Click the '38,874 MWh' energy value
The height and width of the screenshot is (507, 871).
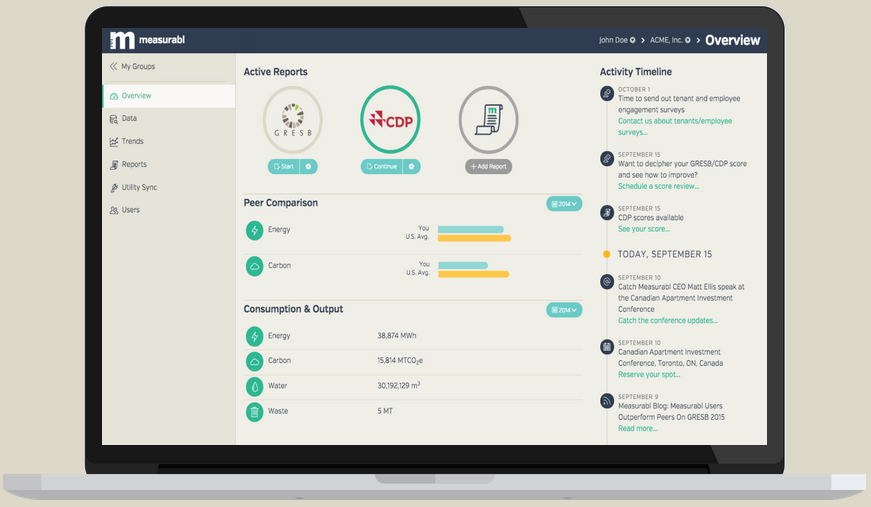pyautogui.click(x=397, y=336)
